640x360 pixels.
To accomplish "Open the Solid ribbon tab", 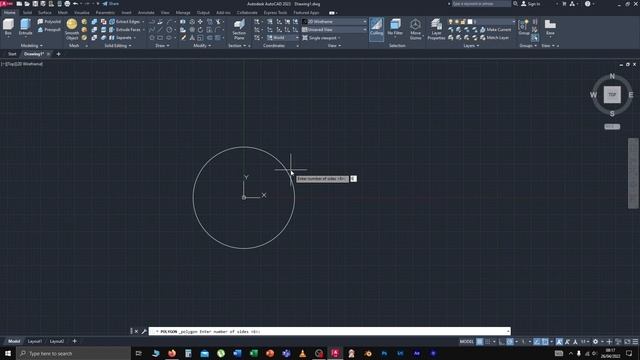I will click(27, 13).
